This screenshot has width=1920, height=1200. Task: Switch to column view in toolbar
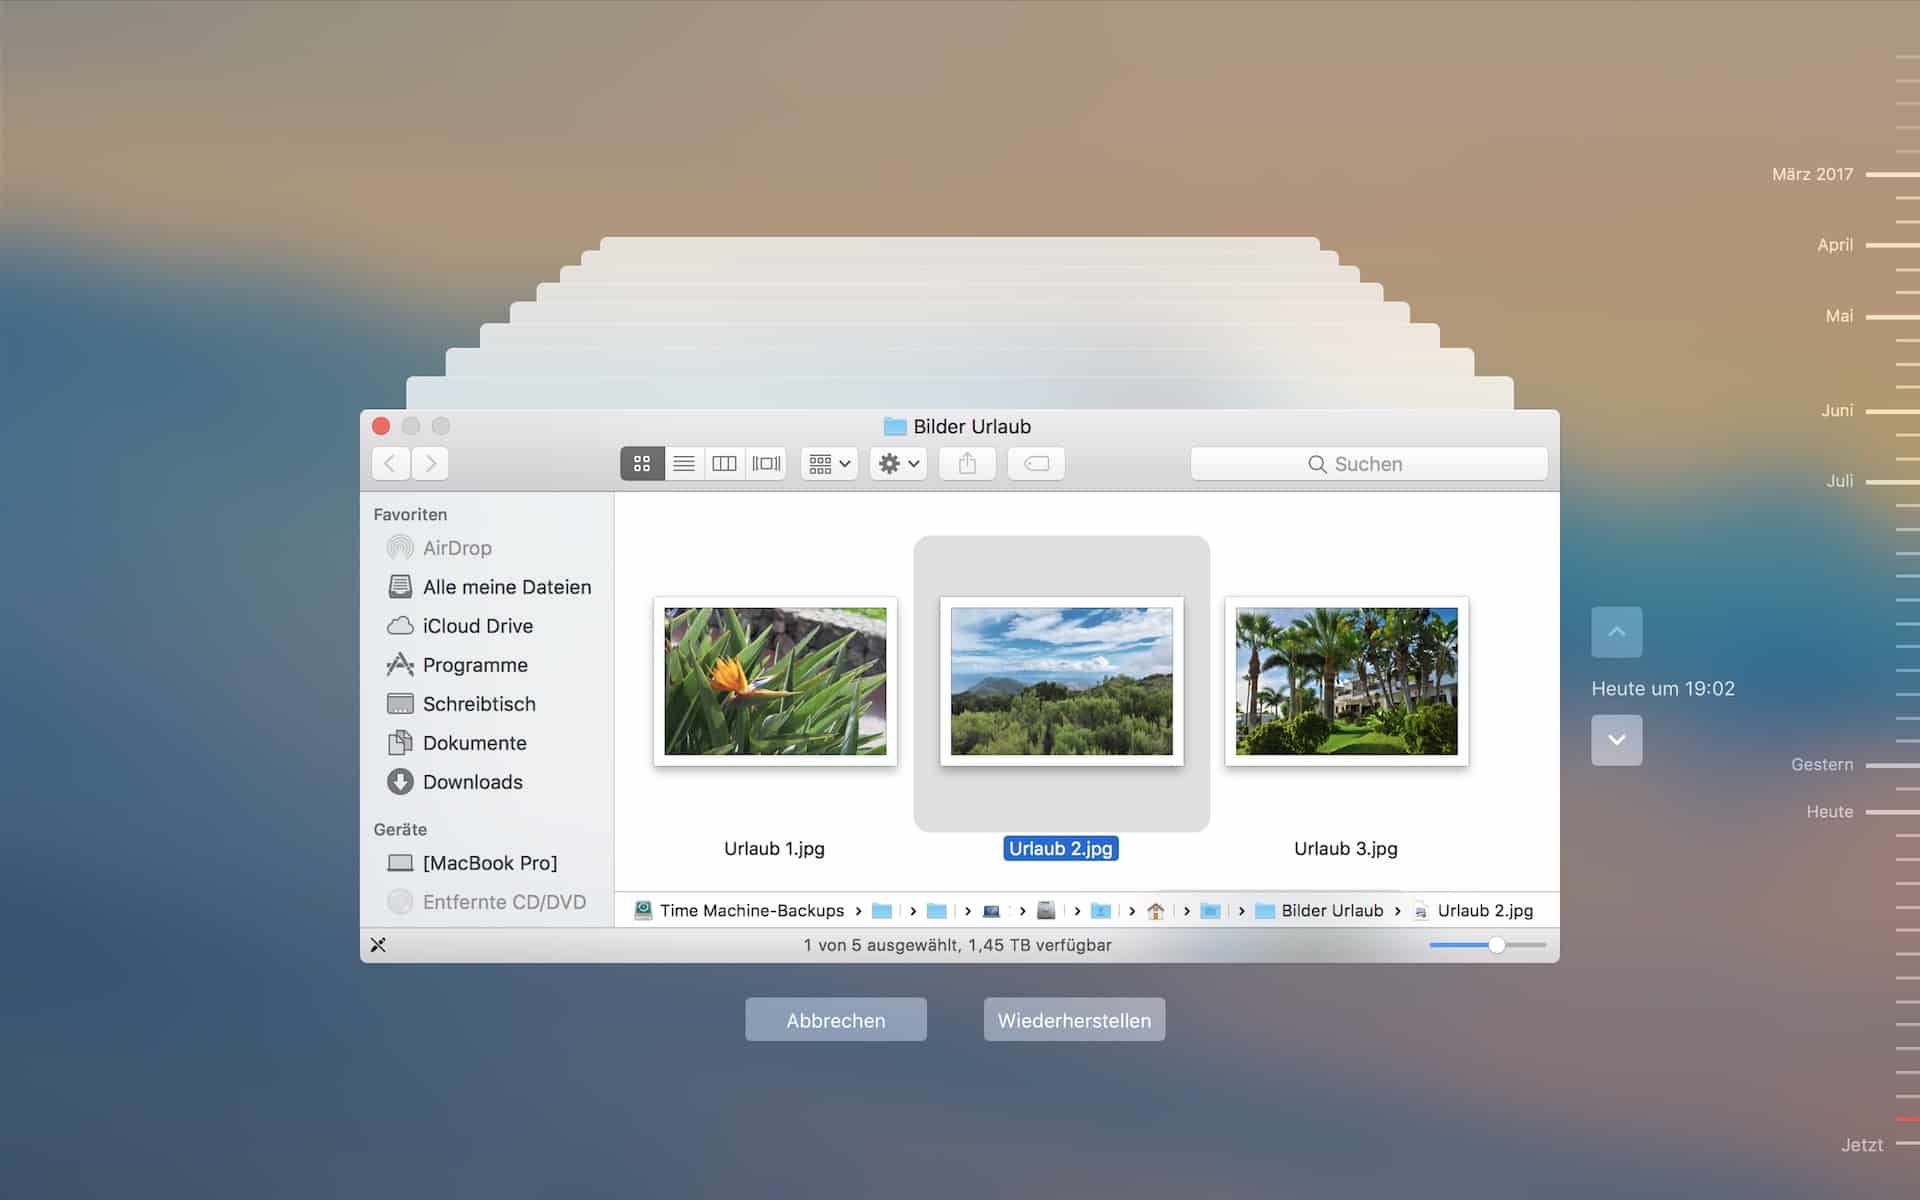725,464
